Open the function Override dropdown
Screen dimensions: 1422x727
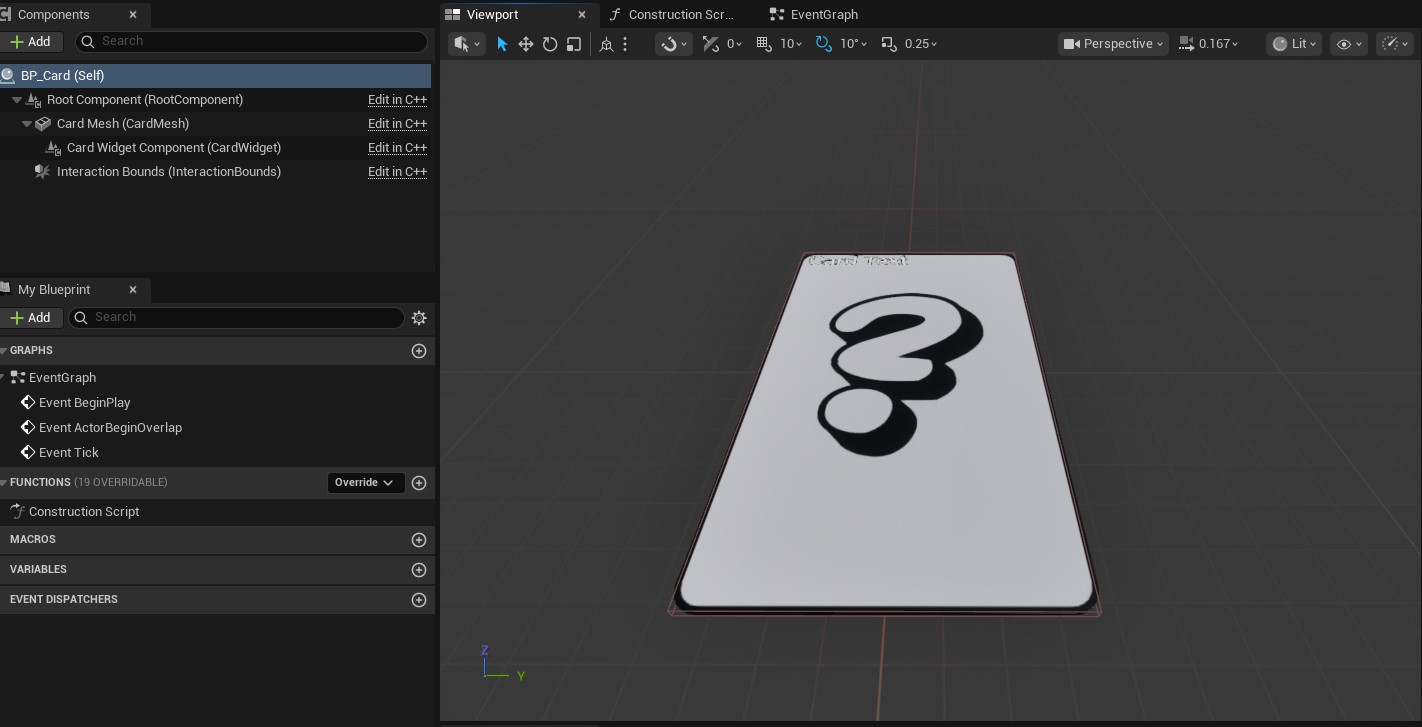pos(365,483)
